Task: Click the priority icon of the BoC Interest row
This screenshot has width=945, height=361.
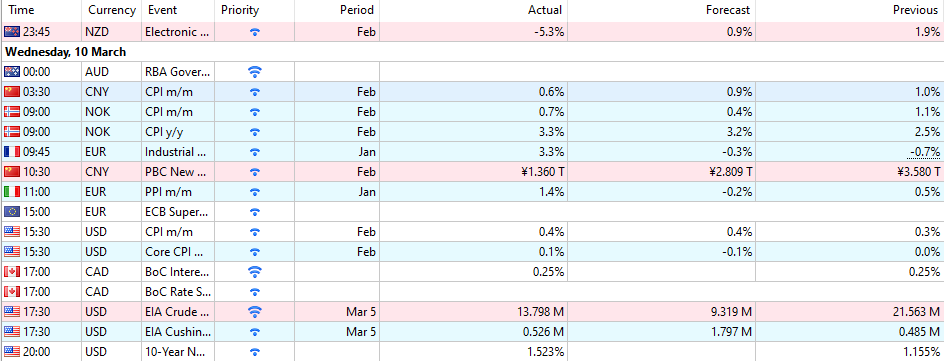Action: point(255,272)
